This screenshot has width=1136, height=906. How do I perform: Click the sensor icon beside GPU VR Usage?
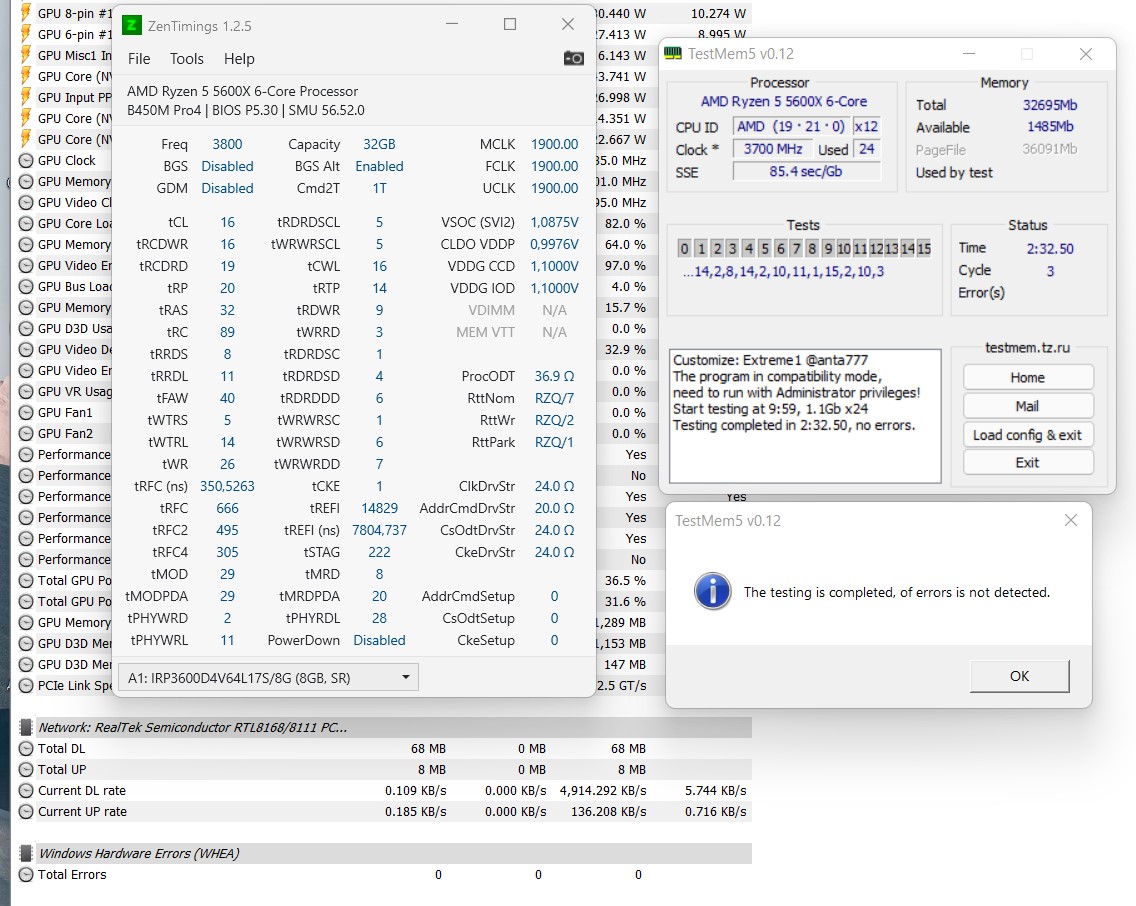click(x=26, y=391)
